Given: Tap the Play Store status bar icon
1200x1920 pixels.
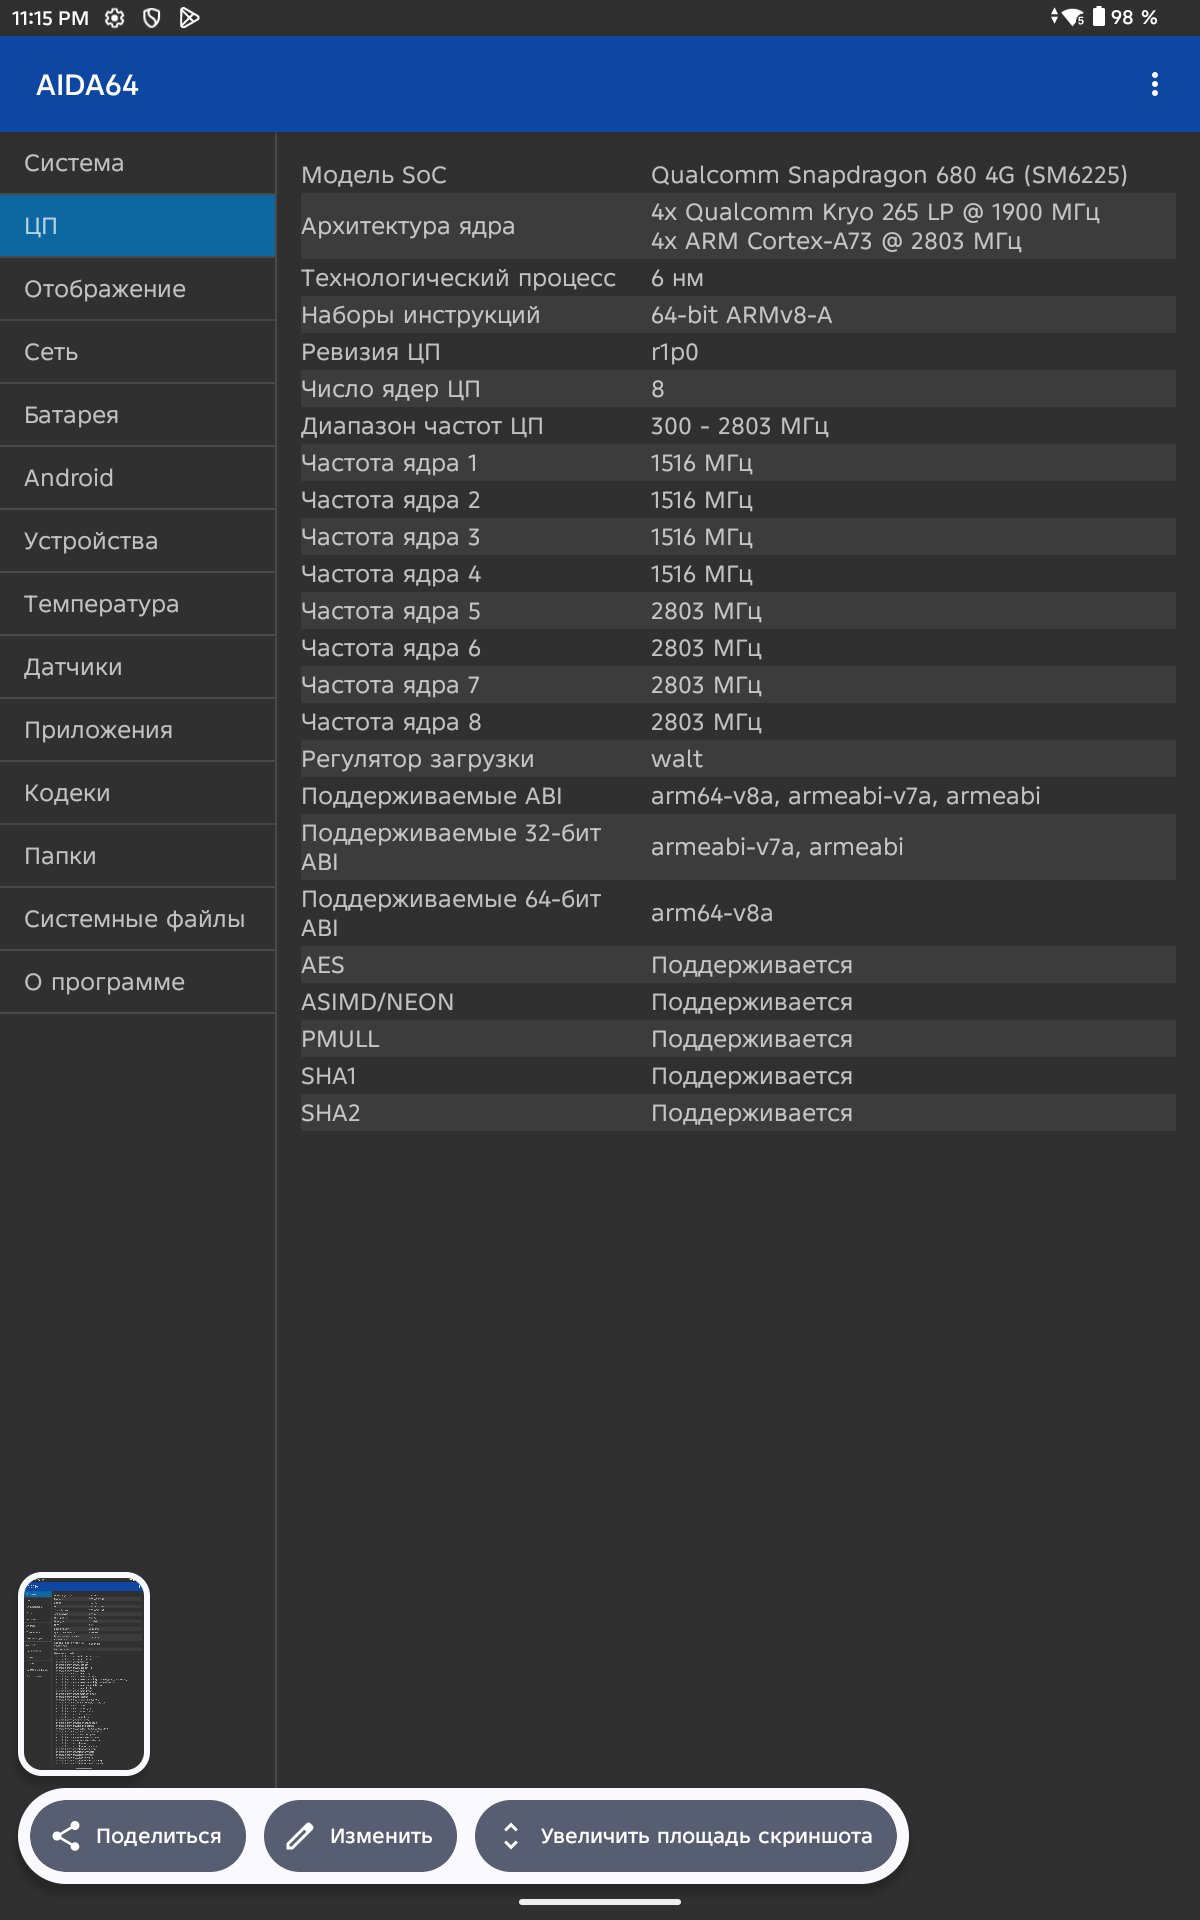Looking at the screenshot, I should (x=189, y=18).
